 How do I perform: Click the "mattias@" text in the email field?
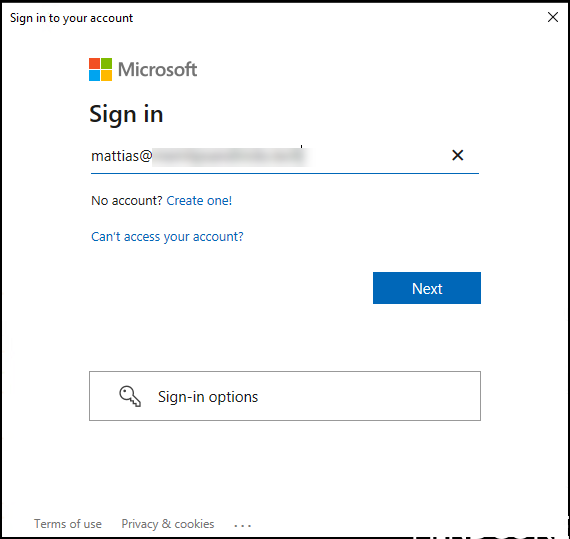(121, 156)
